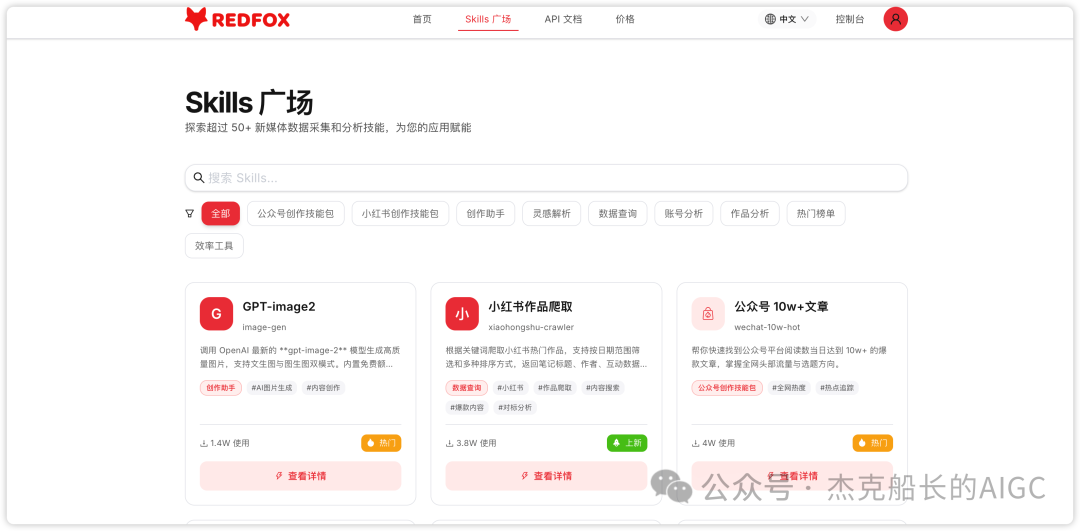
Task: Click the xiaohongshu-crawler identifier text
Action: pos(531,327)
